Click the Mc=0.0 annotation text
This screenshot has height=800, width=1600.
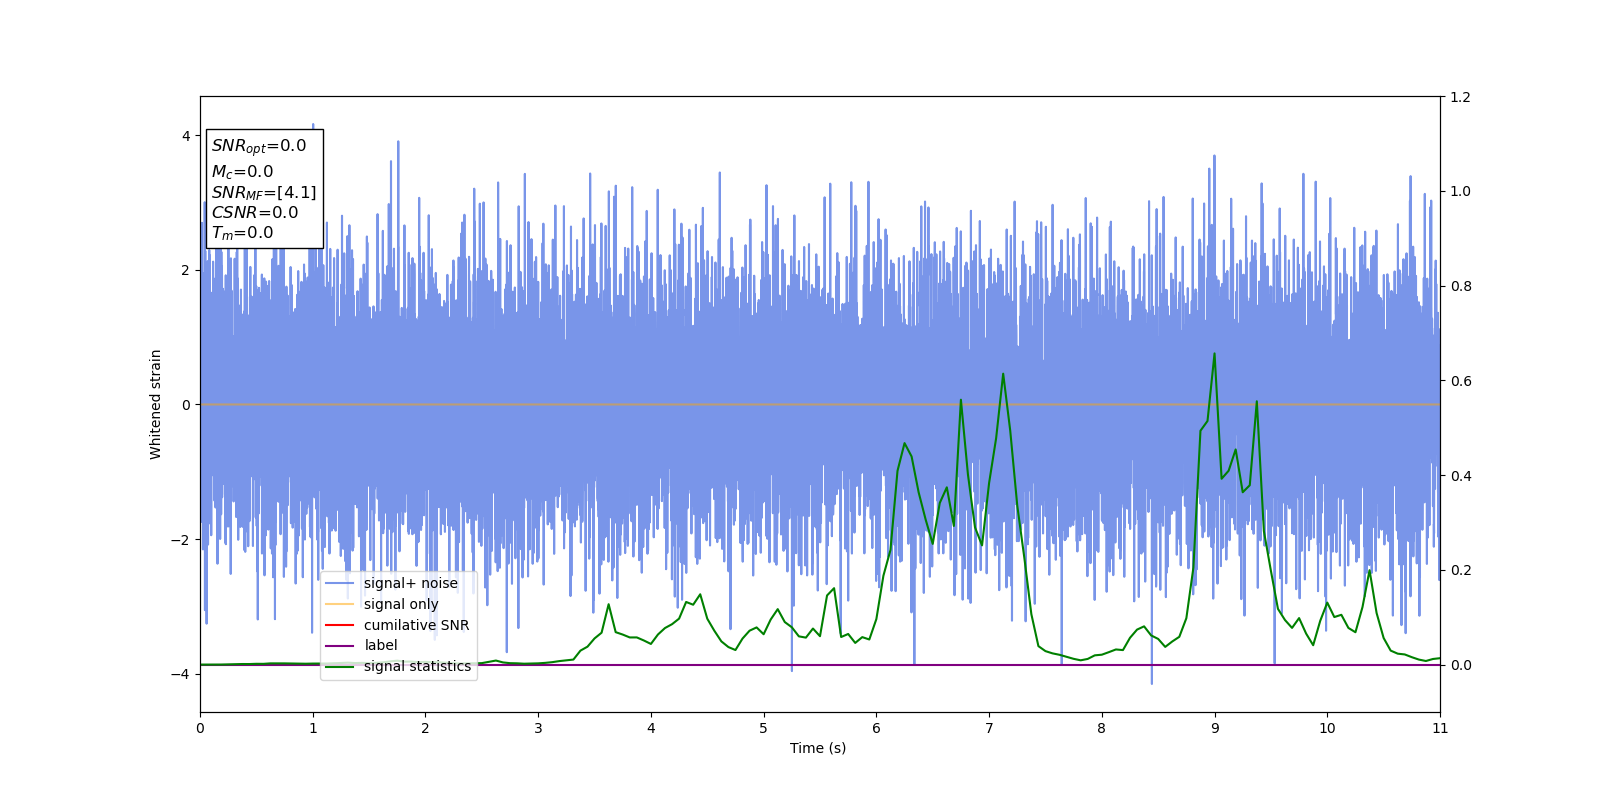[x=242, y=172]
